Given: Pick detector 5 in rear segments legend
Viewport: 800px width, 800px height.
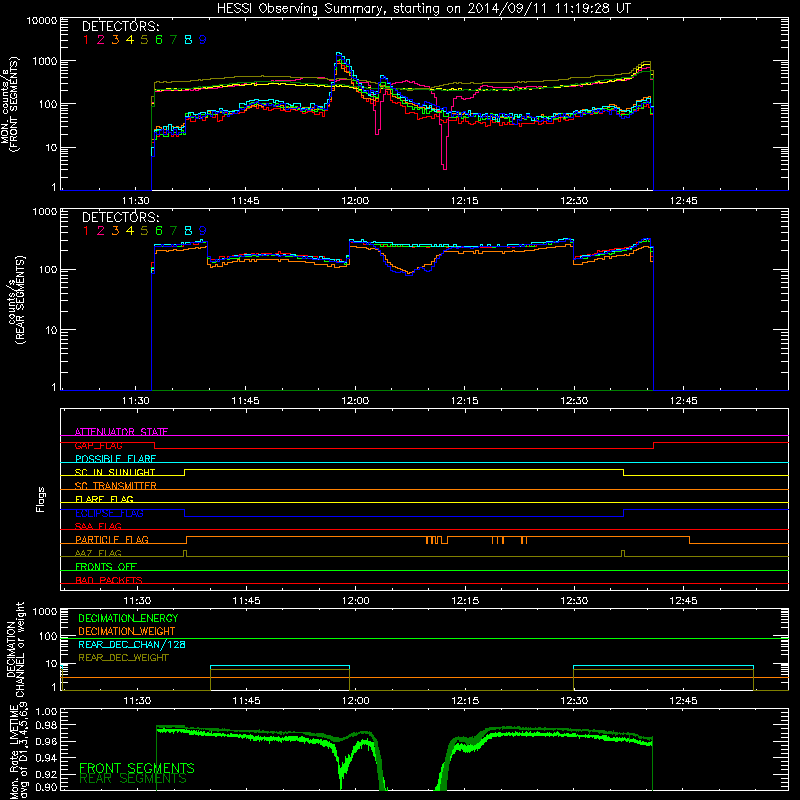Looking at the screenshot, I should click(144, 231).
